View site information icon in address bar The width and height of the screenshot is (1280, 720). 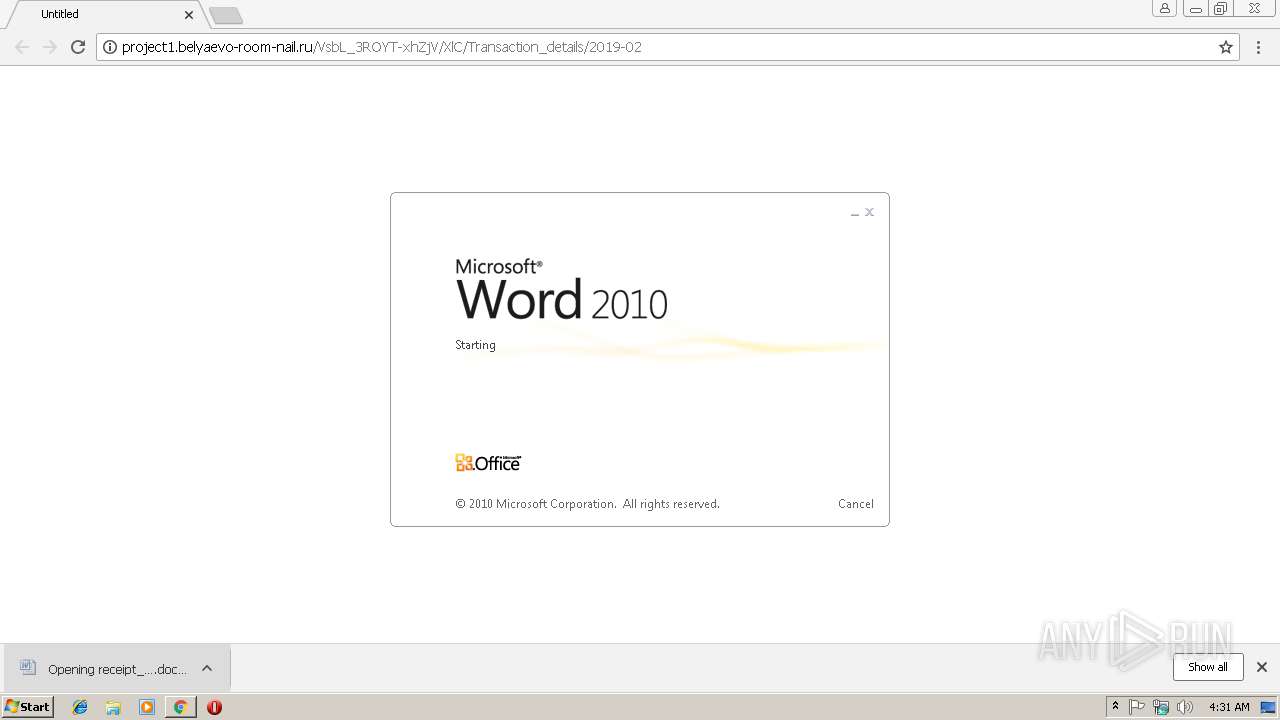point(109,47)
